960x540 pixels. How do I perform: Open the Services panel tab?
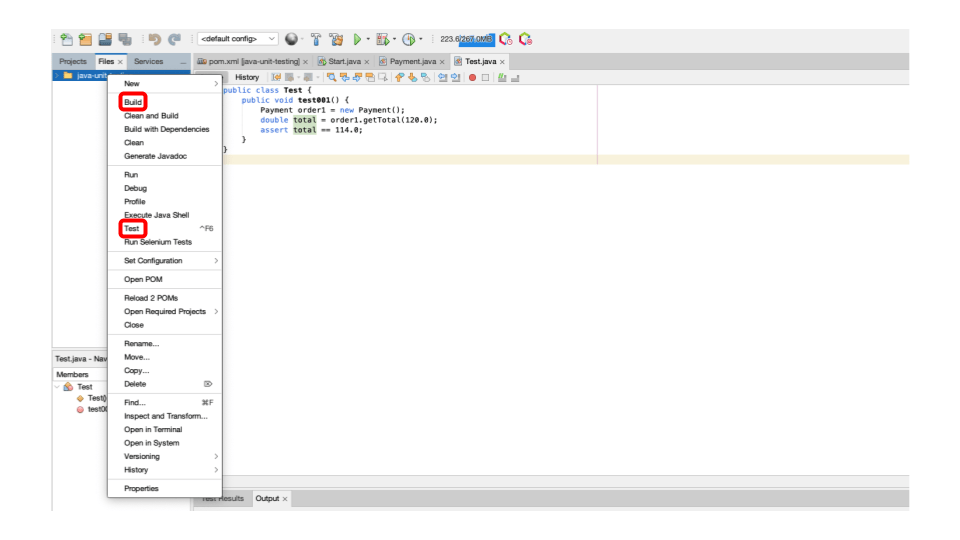pos(148,62)
